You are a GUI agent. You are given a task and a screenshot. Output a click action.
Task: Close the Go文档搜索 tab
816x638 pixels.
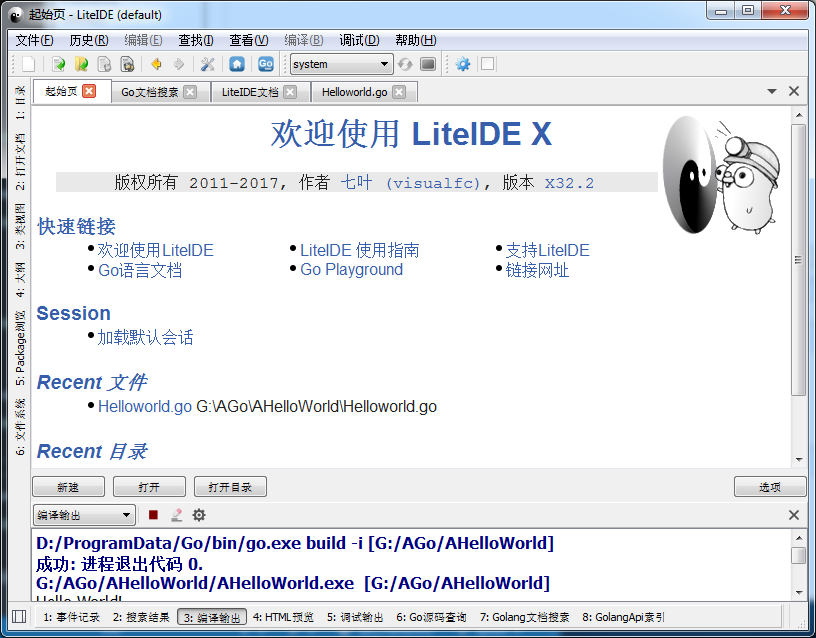190,92
